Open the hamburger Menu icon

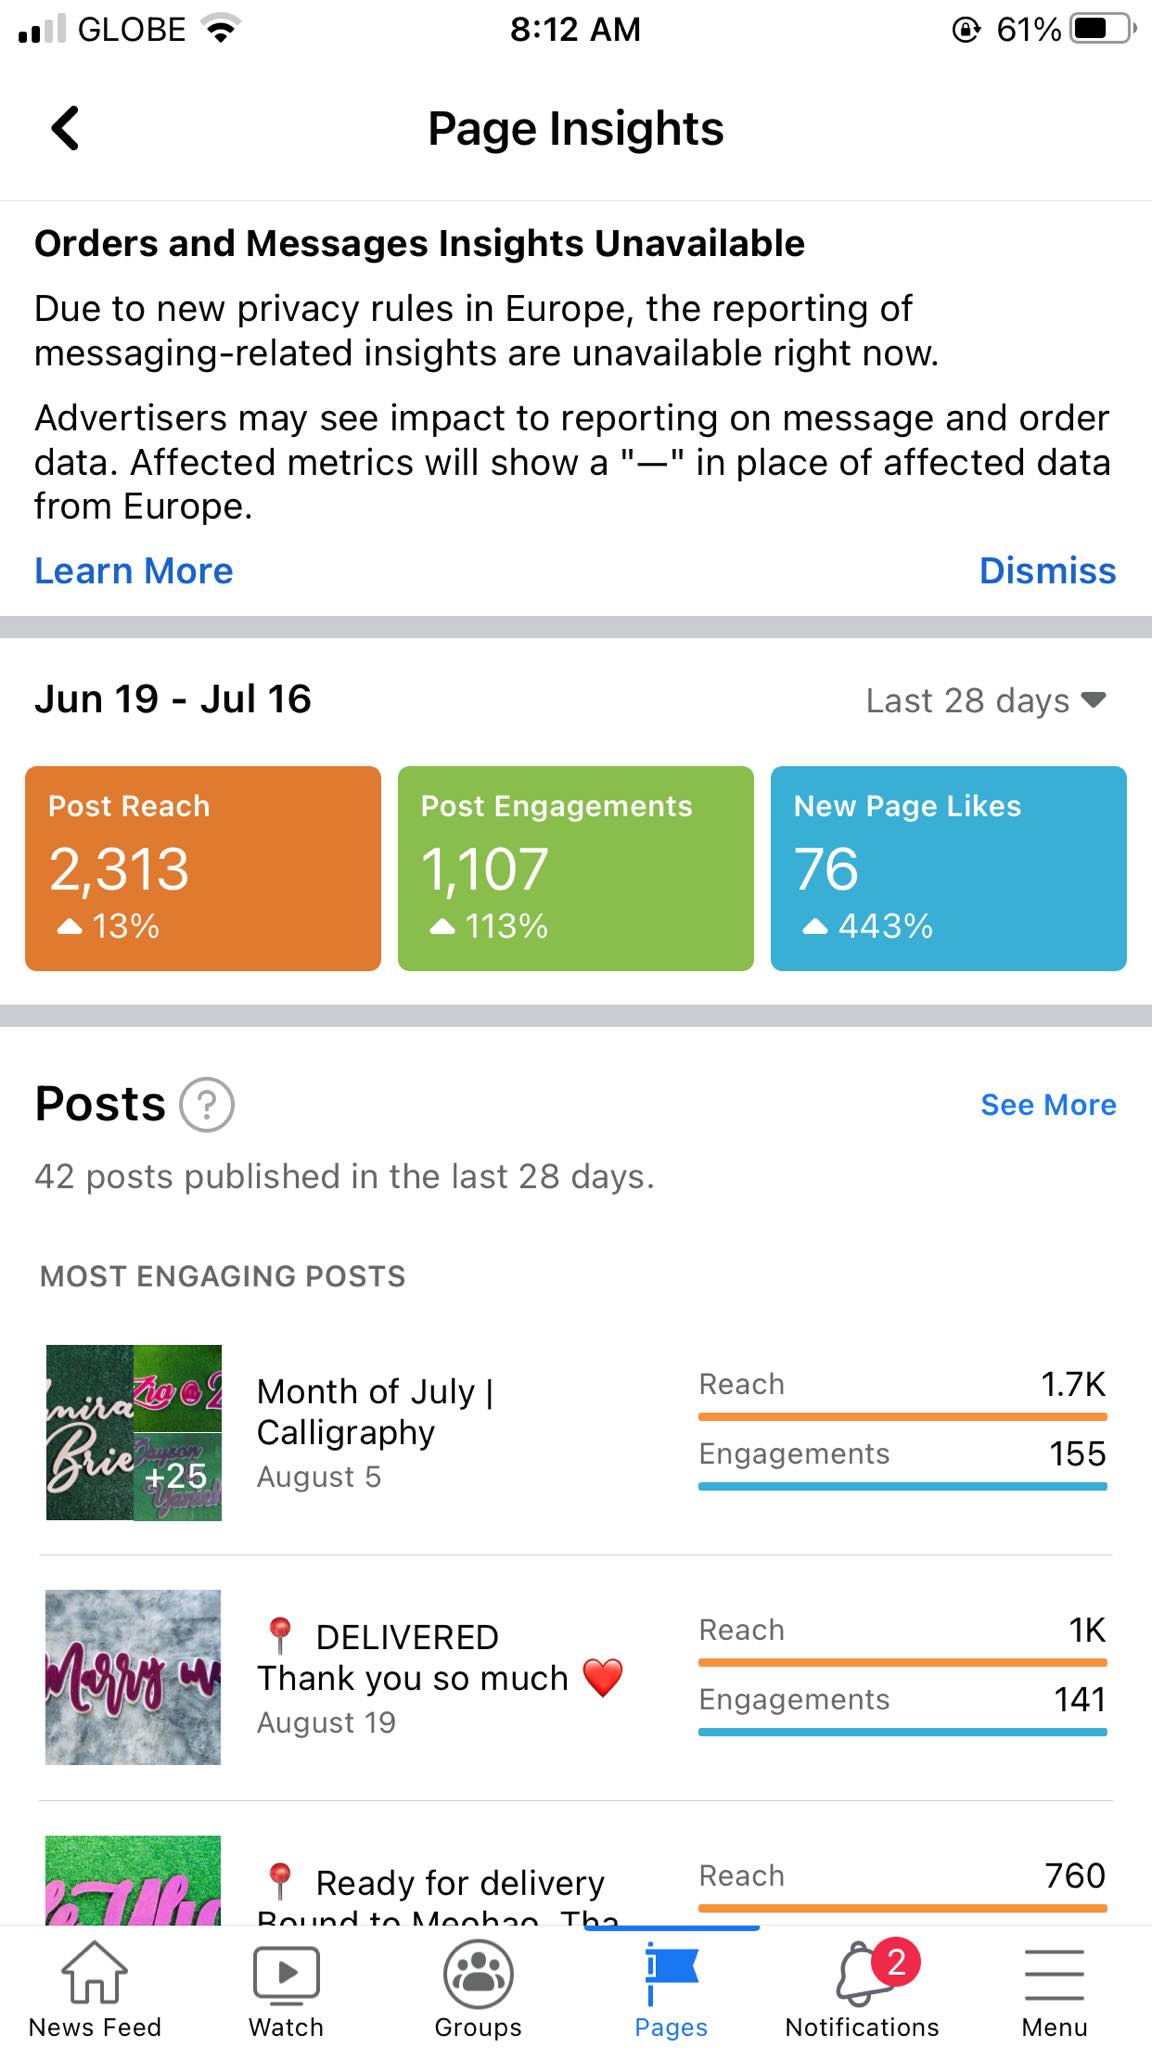tap(1054, 1973)
